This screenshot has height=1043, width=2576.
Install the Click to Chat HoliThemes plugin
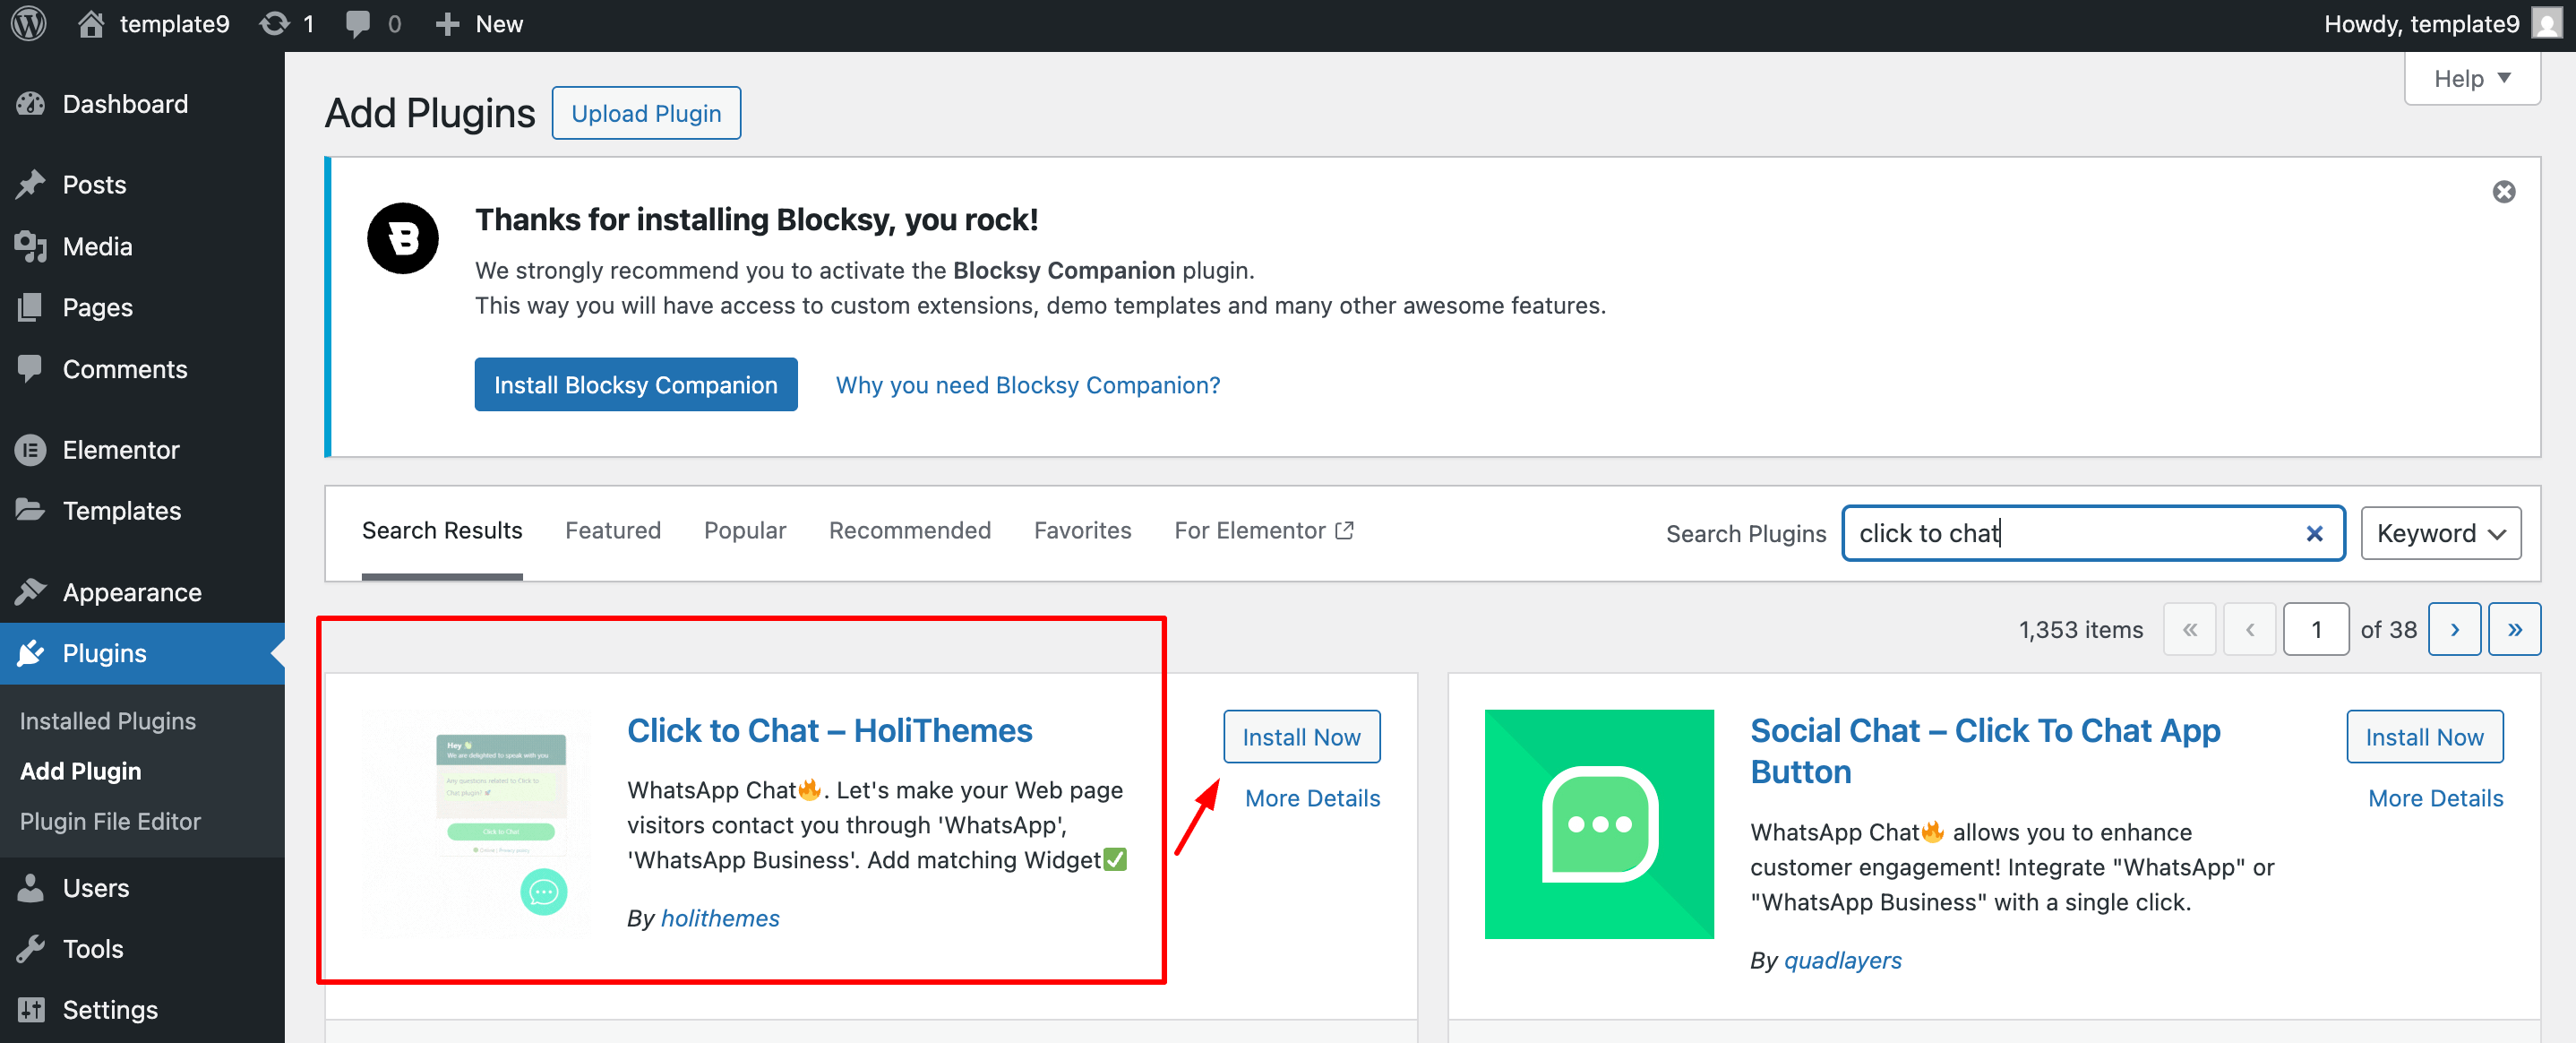[1300, 738]
